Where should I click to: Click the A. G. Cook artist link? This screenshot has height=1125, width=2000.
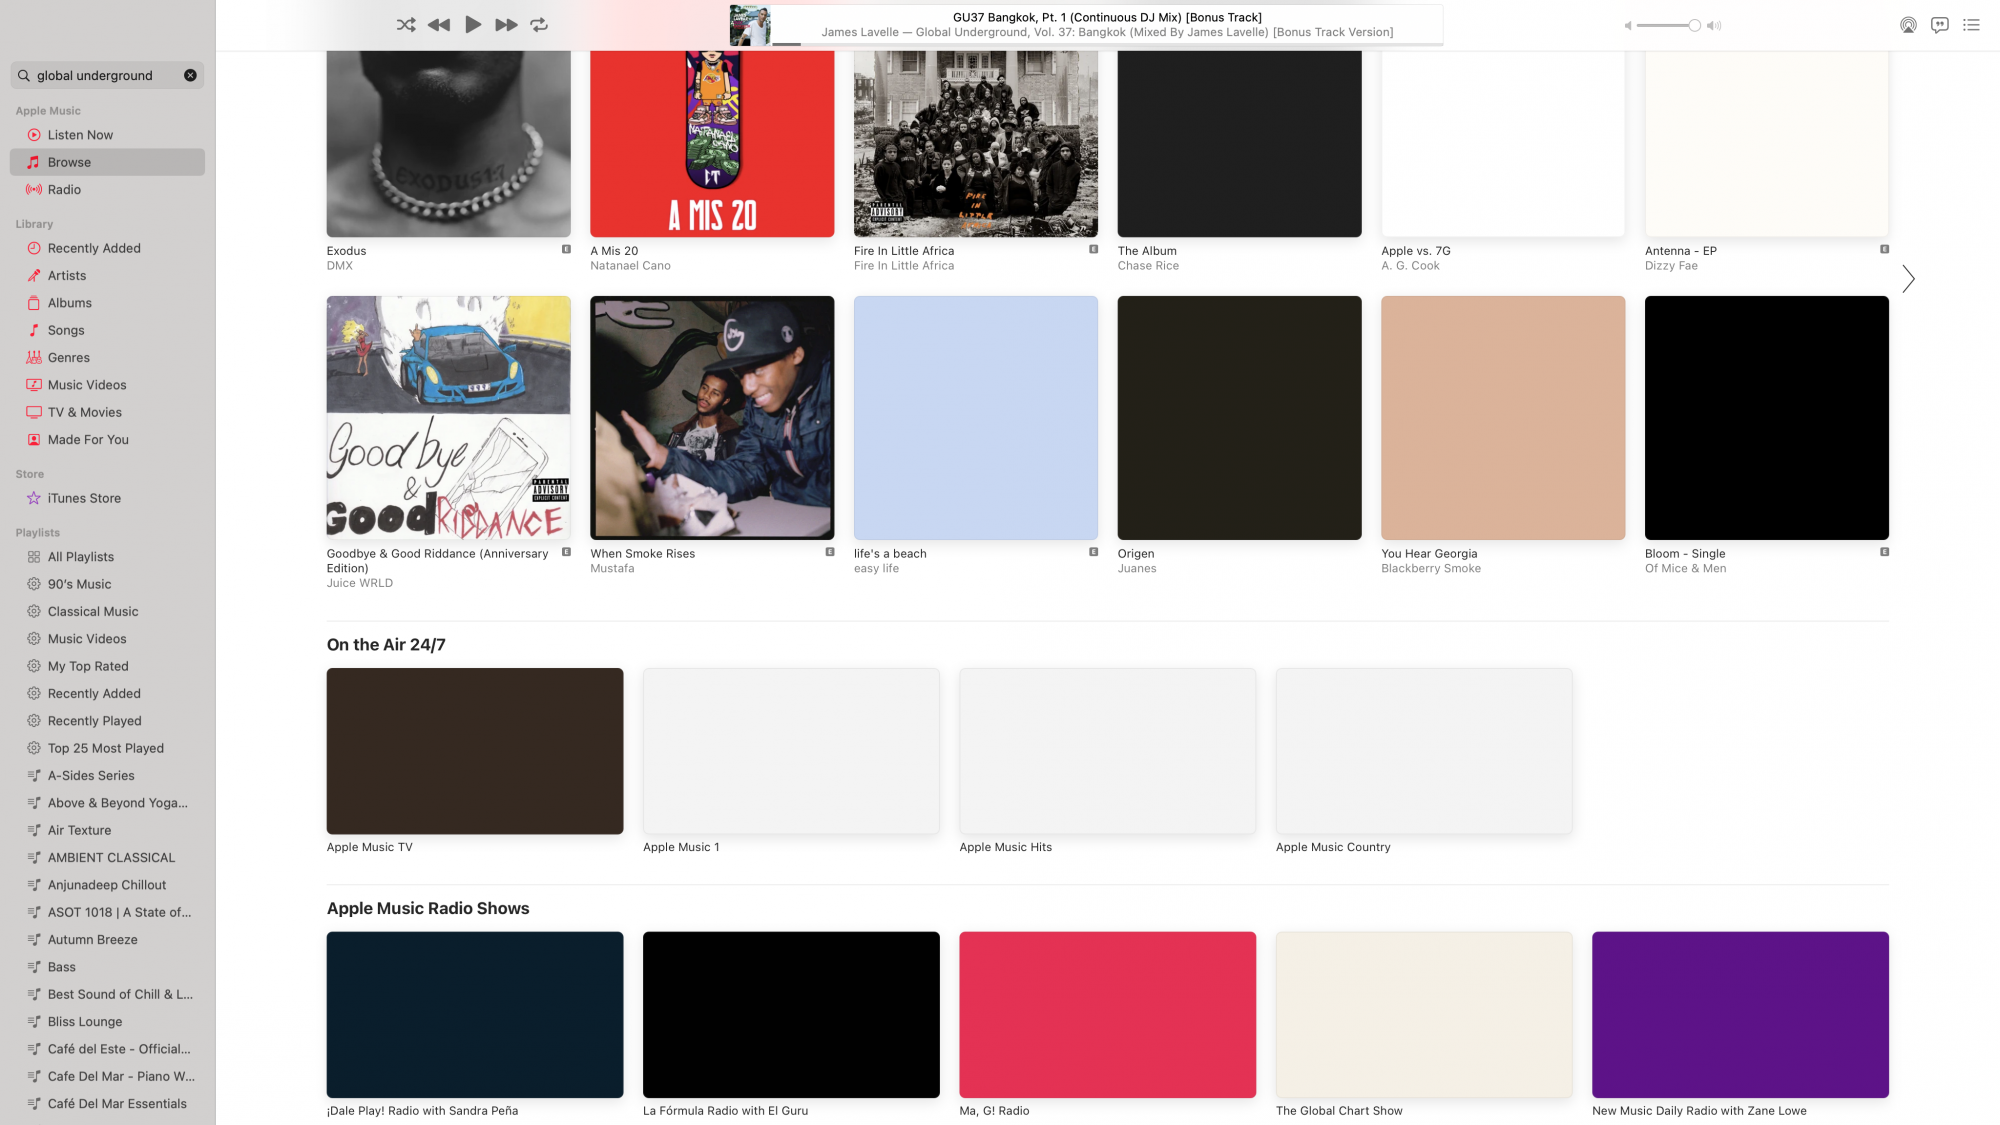1410,266
